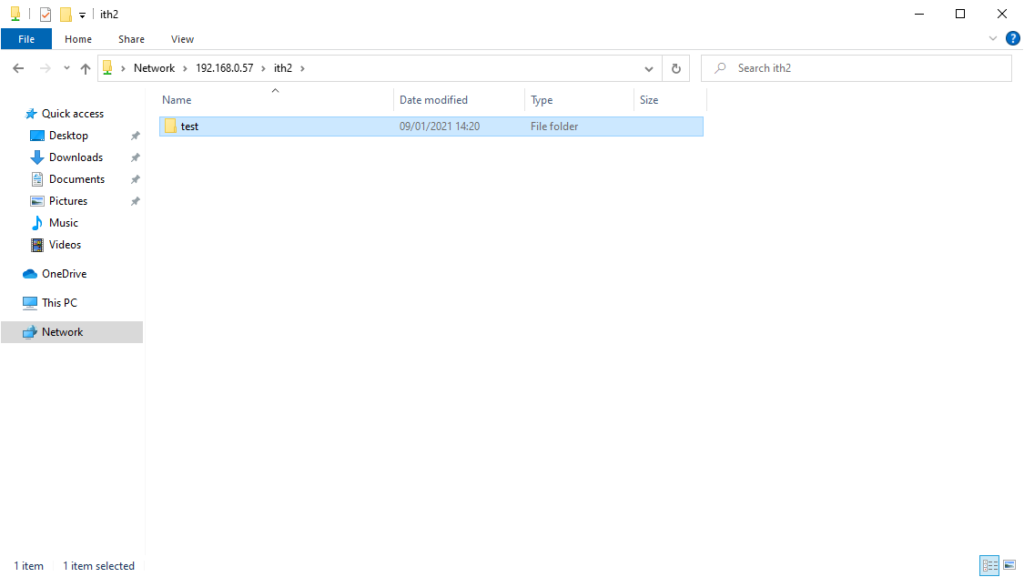Open This PC in the navigation pane
The image size is (1024, 577).
tap(59, 303)
